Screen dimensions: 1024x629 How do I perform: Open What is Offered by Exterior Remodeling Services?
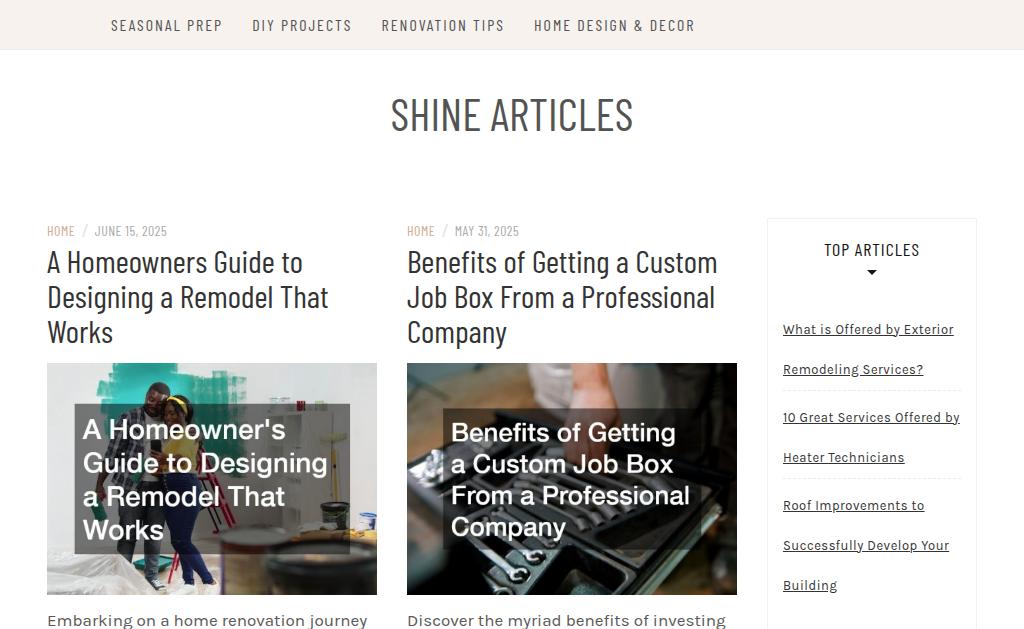coord(868,349)
